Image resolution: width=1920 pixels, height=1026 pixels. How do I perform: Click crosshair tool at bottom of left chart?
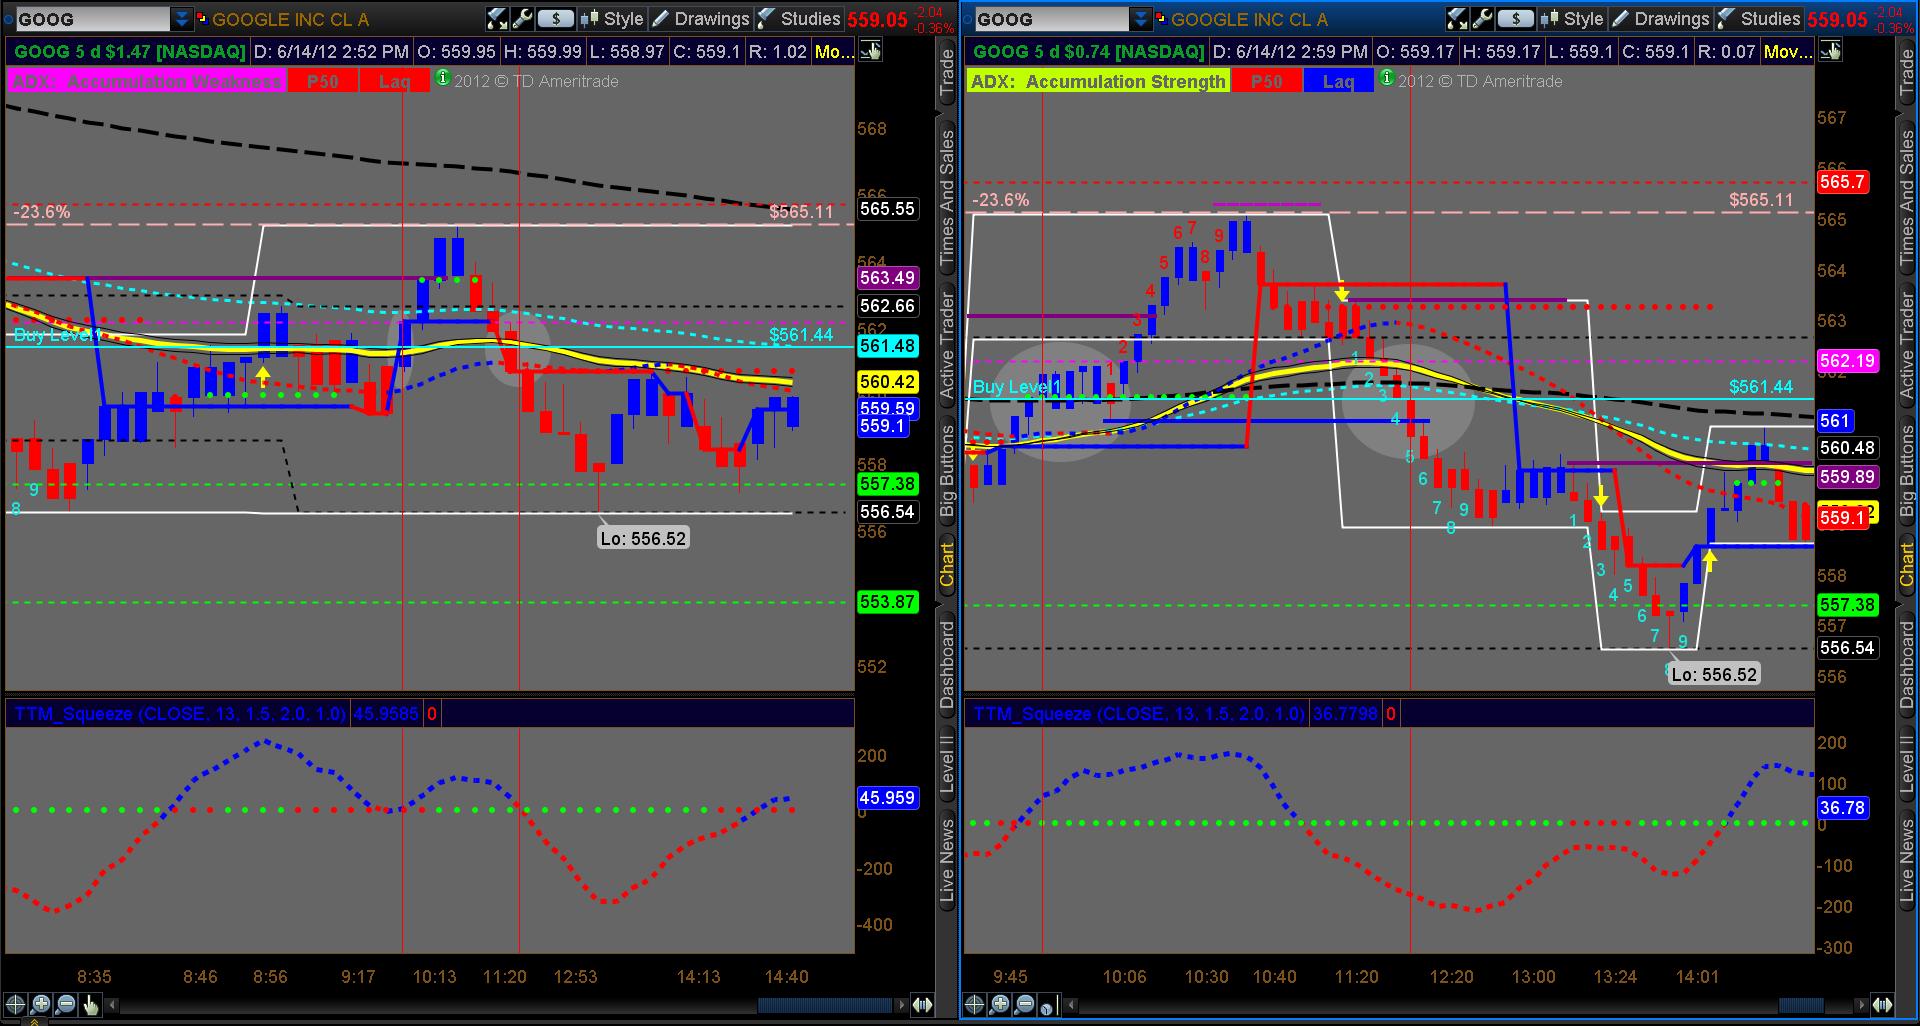tap(16, 1005)
